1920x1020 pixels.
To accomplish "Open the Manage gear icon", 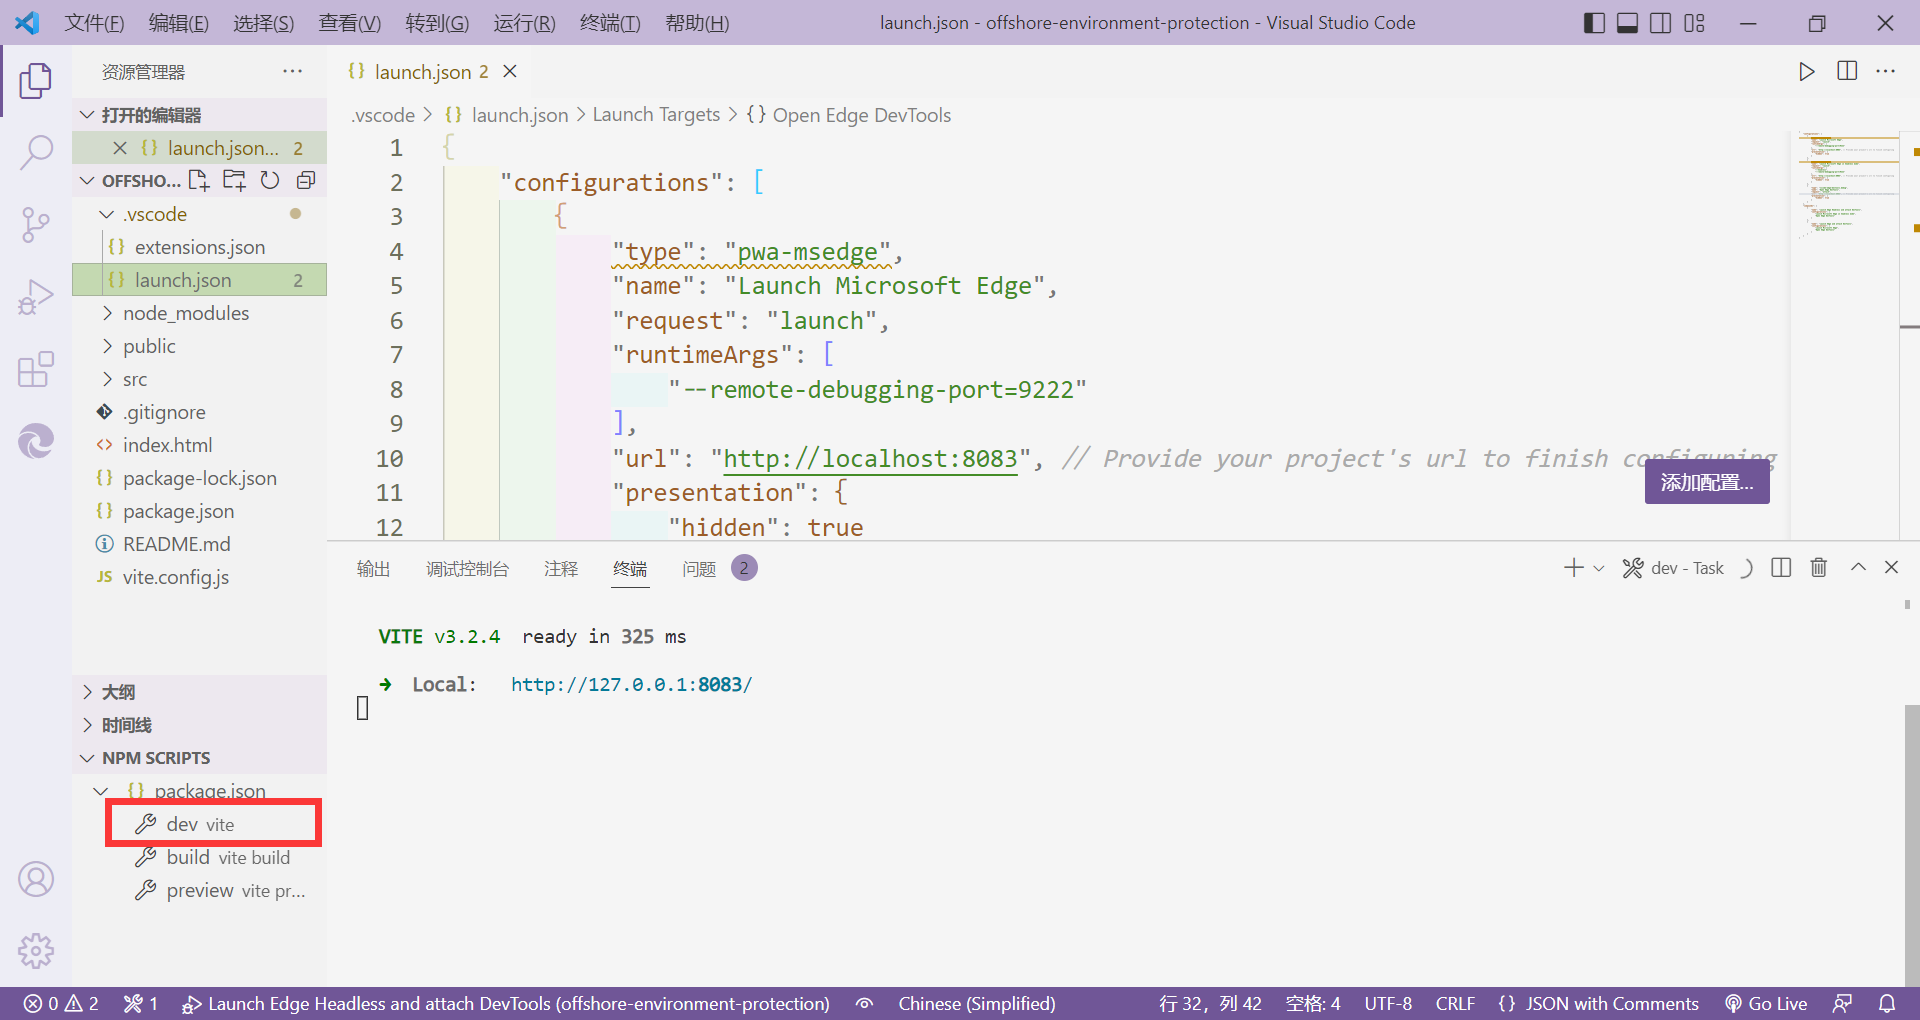I will (36, 951).
